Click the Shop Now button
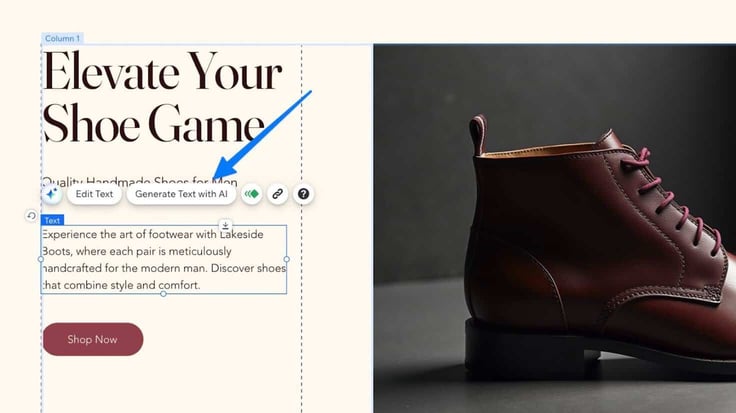 pos(93,339)
